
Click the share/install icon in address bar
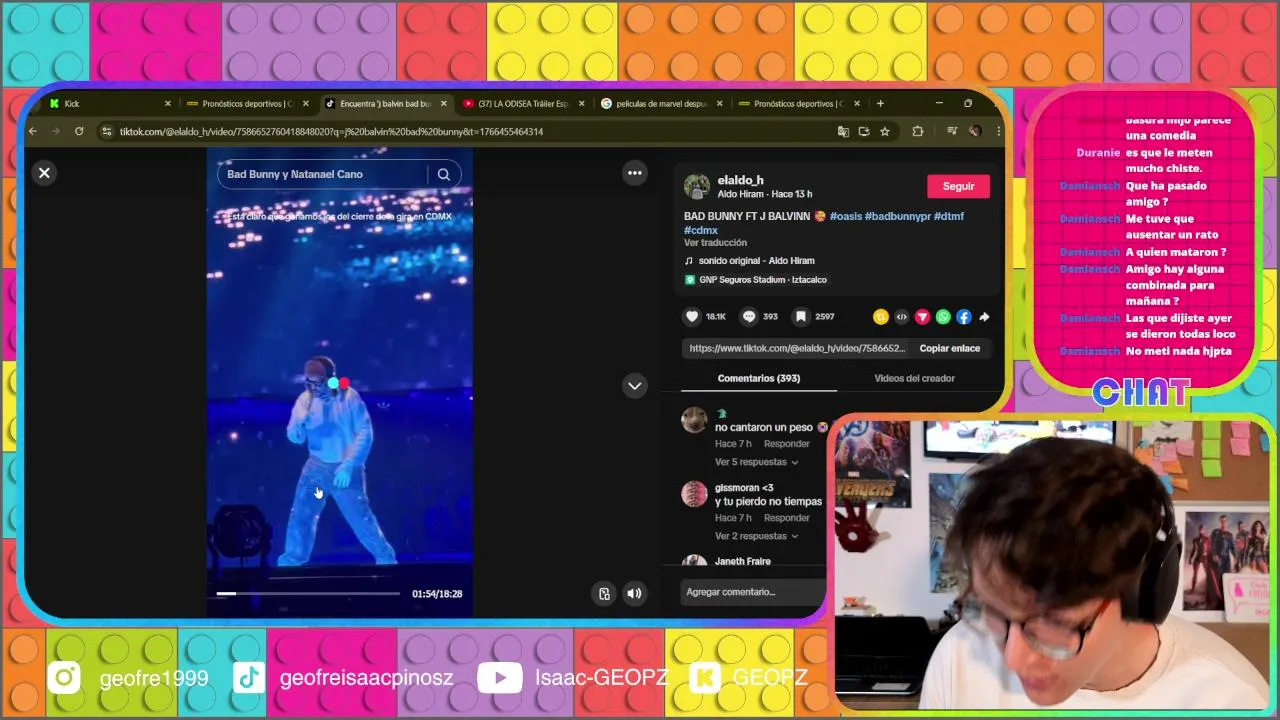(864, 131)
